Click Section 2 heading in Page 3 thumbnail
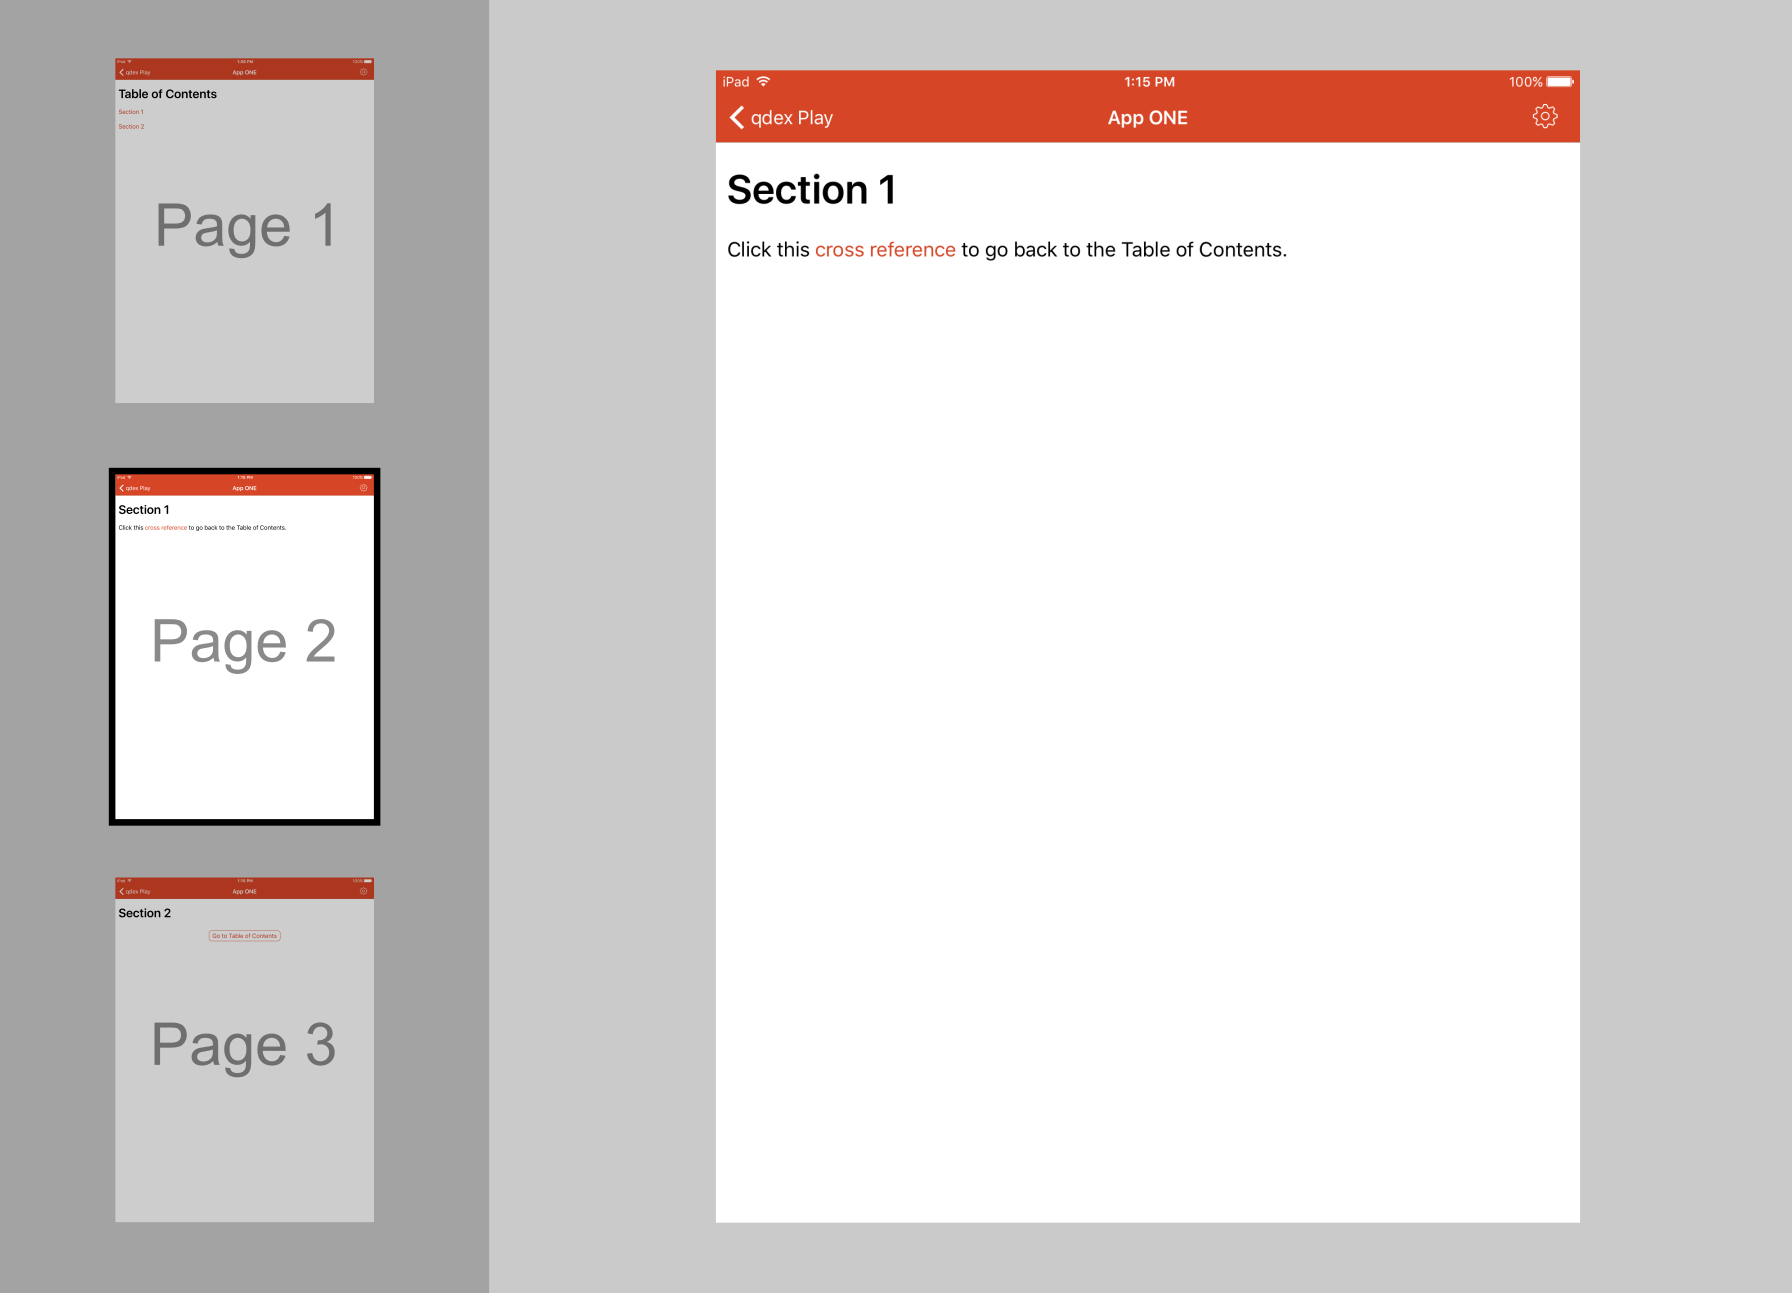1792x1293 pixels. 145,913
